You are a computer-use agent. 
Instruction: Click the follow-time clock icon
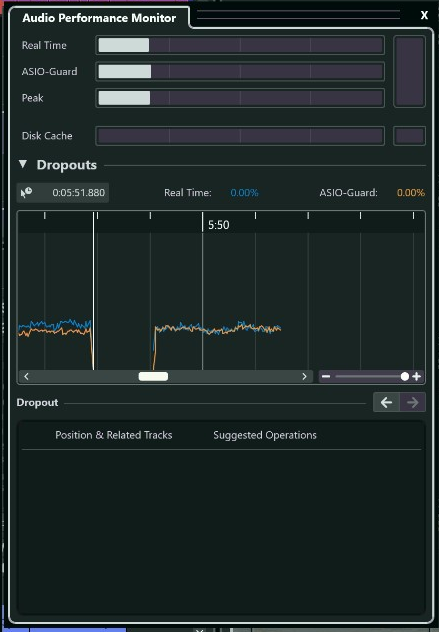(x=27, y=193)
